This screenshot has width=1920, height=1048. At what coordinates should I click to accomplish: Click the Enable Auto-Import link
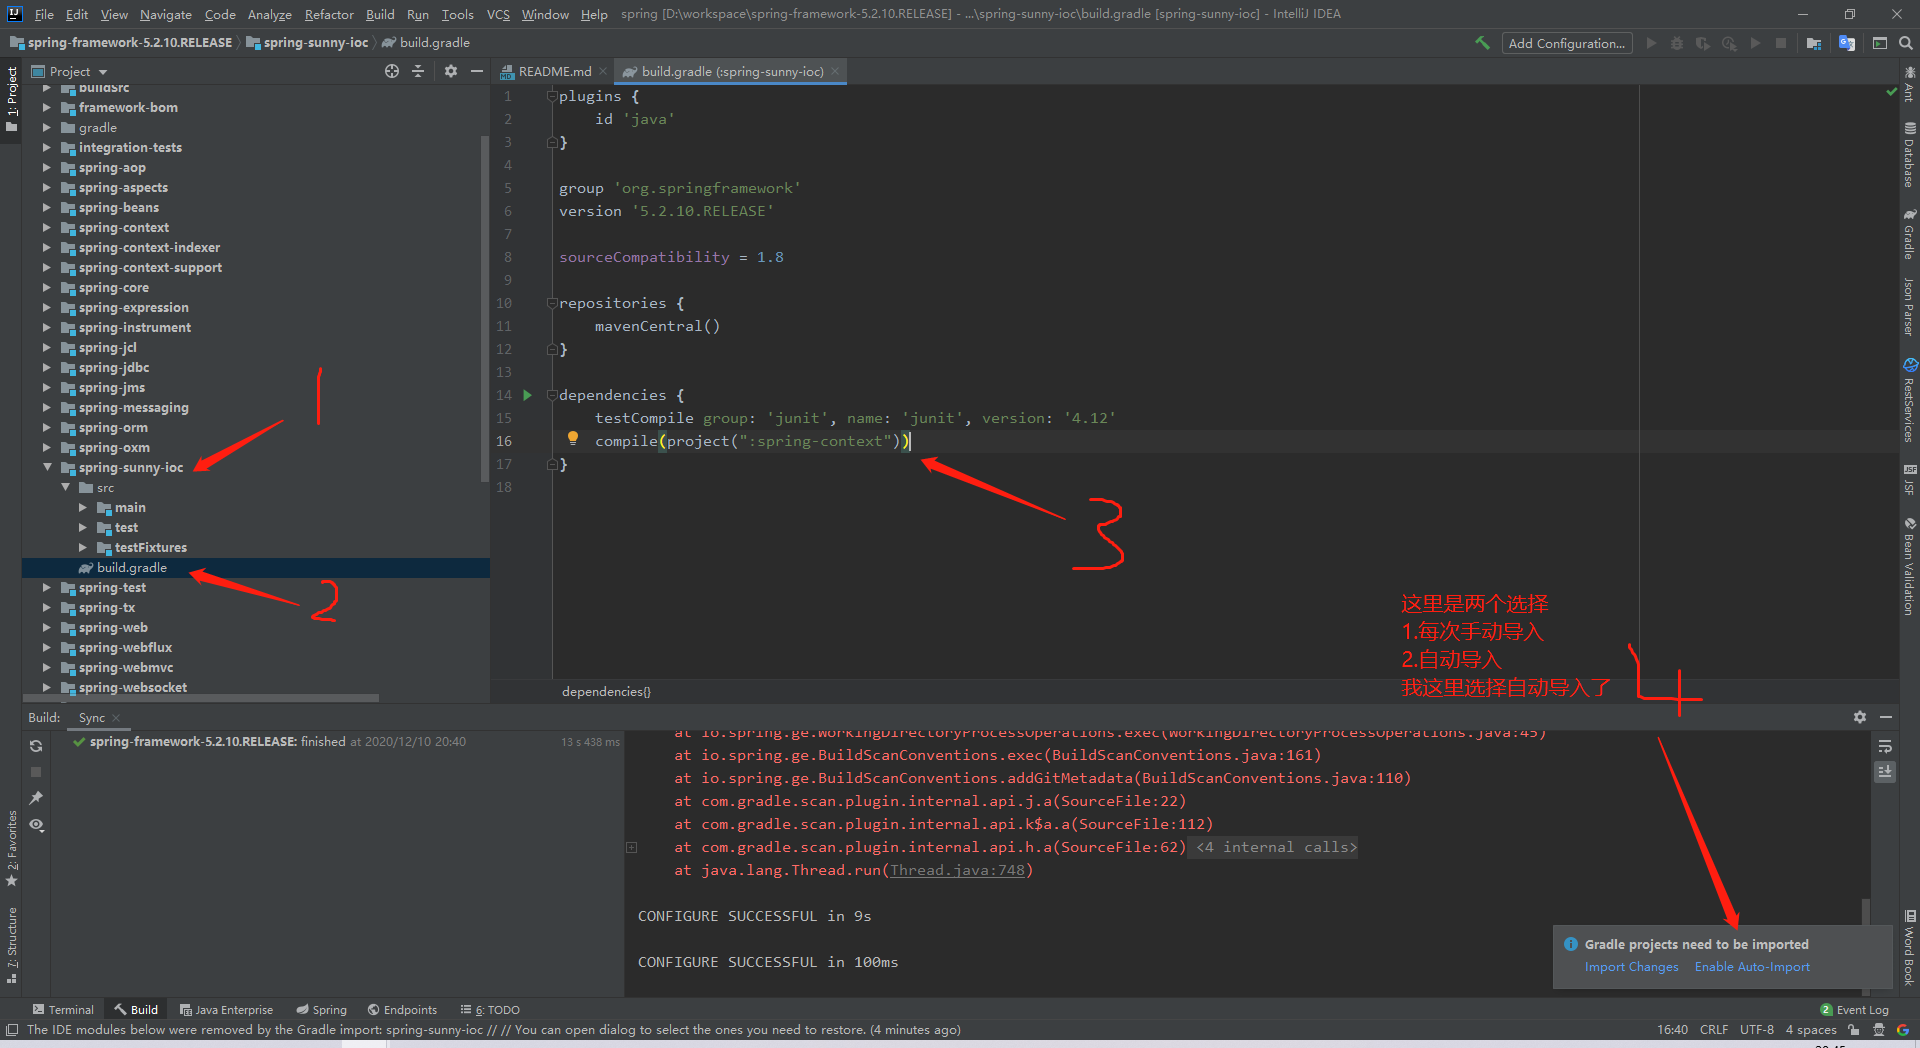[x=1752, y=967]
